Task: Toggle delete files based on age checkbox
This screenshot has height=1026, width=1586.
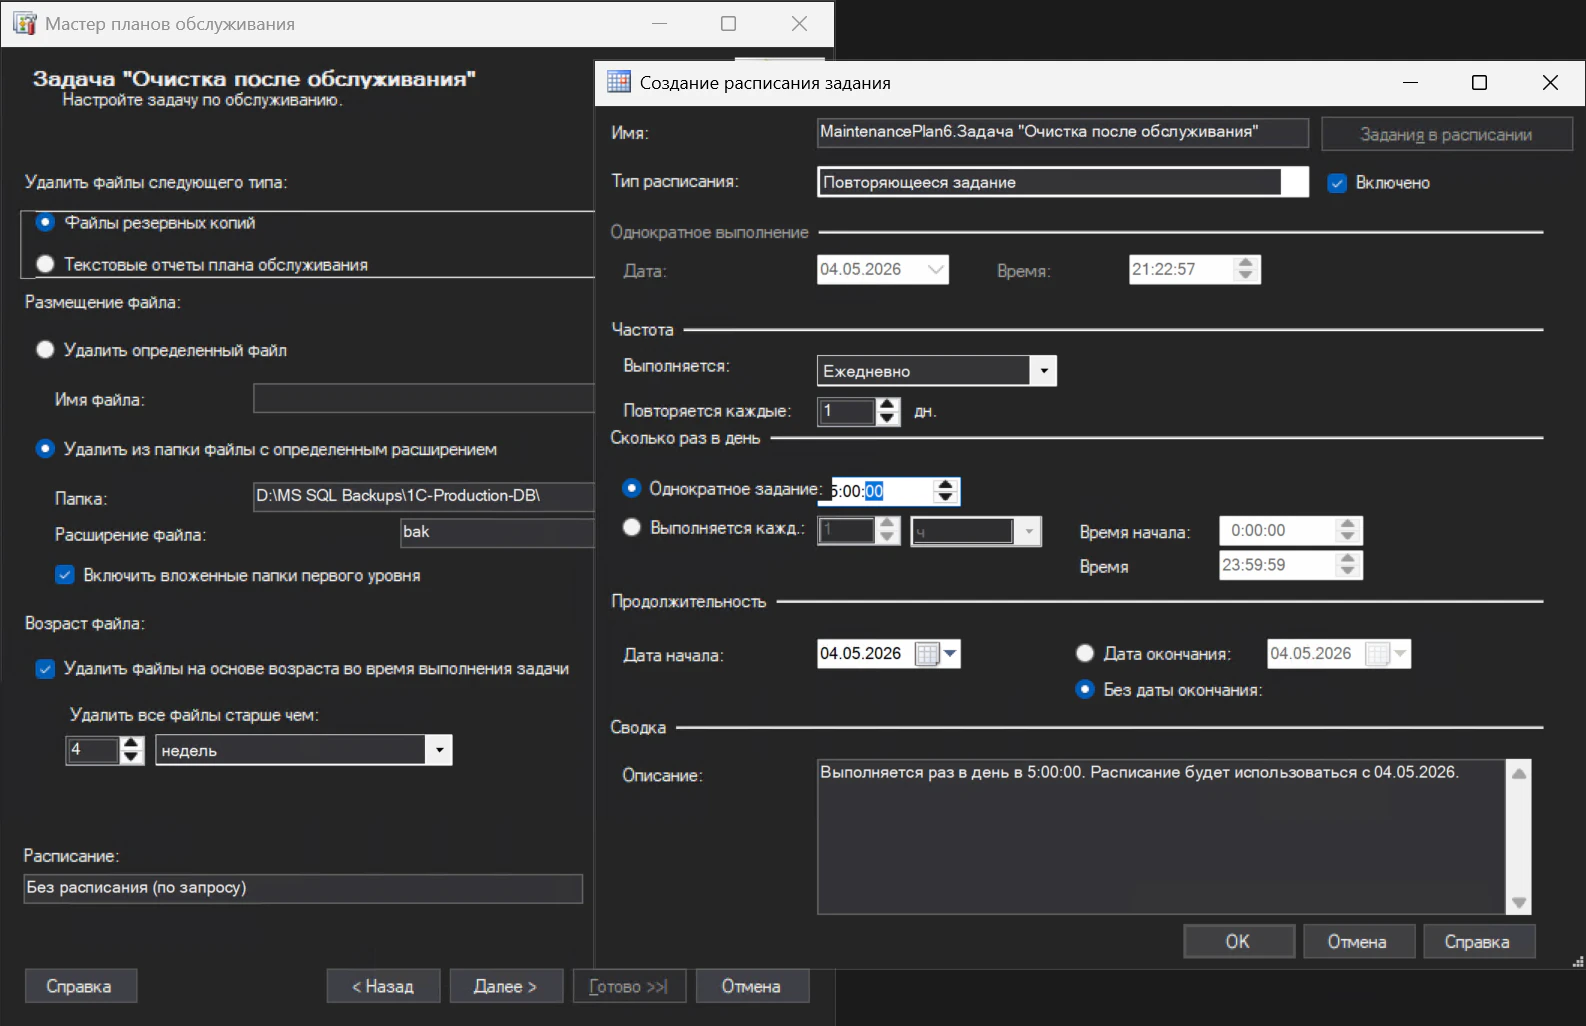Action: click(45, 668)
